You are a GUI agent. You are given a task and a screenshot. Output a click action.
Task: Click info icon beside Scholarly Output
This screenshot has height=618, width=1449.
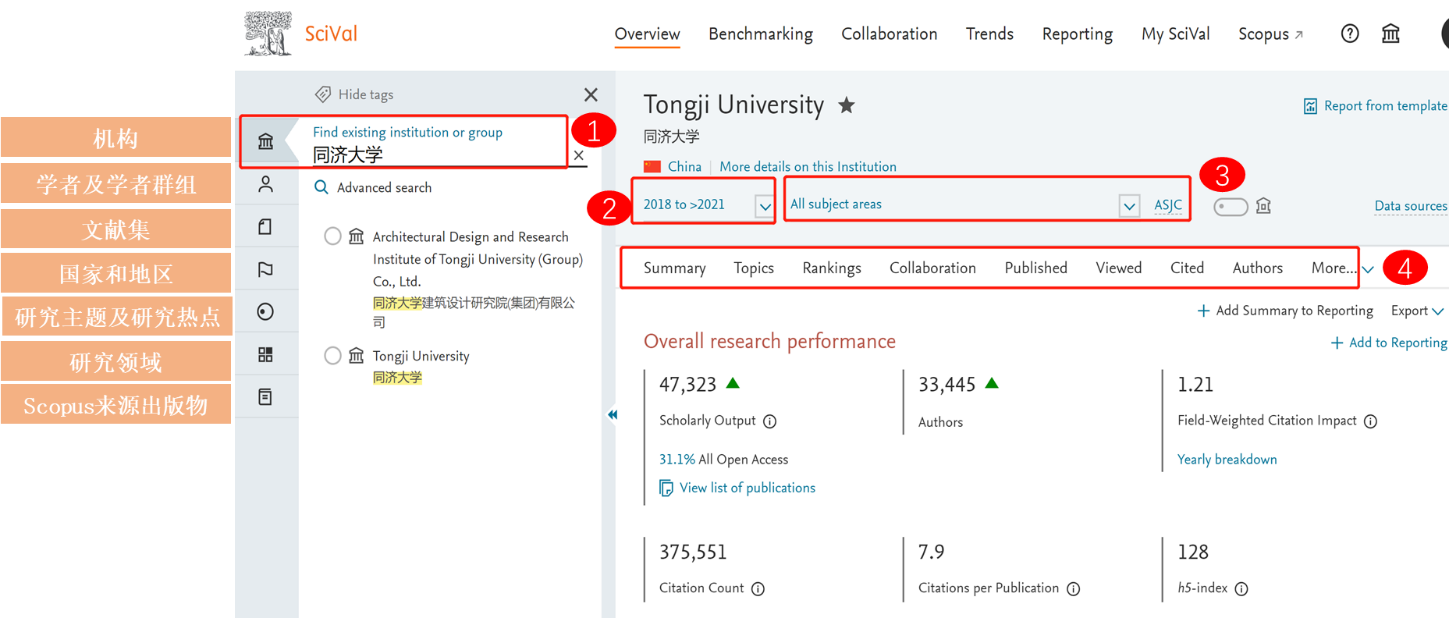[770, 421]
